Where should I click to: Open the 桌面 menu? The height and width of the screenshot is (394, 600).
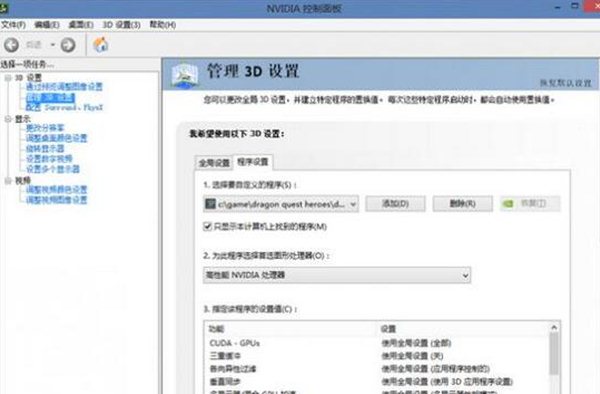tap(81, 25)
